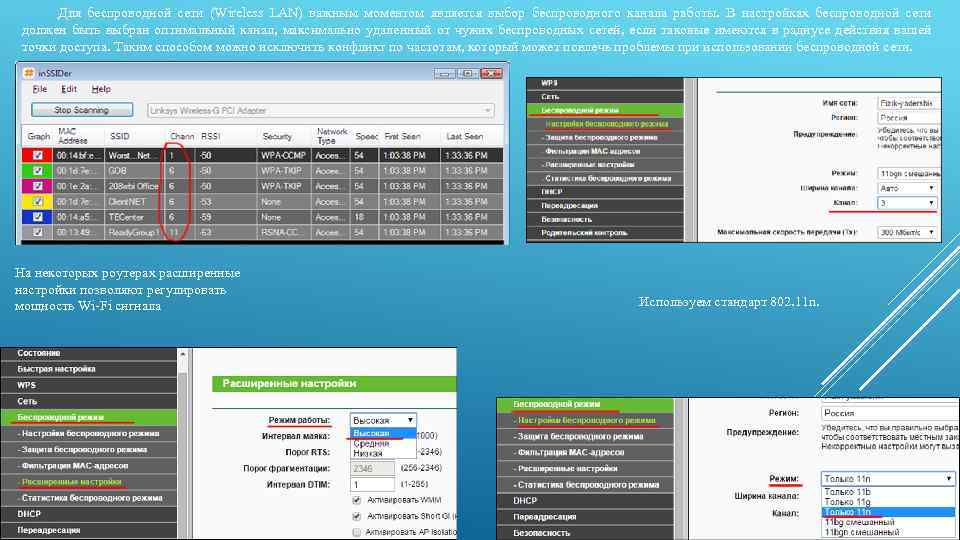
Task: Click MAC address 00:14:a5 of TECenter row
Action: pos(80,217)
